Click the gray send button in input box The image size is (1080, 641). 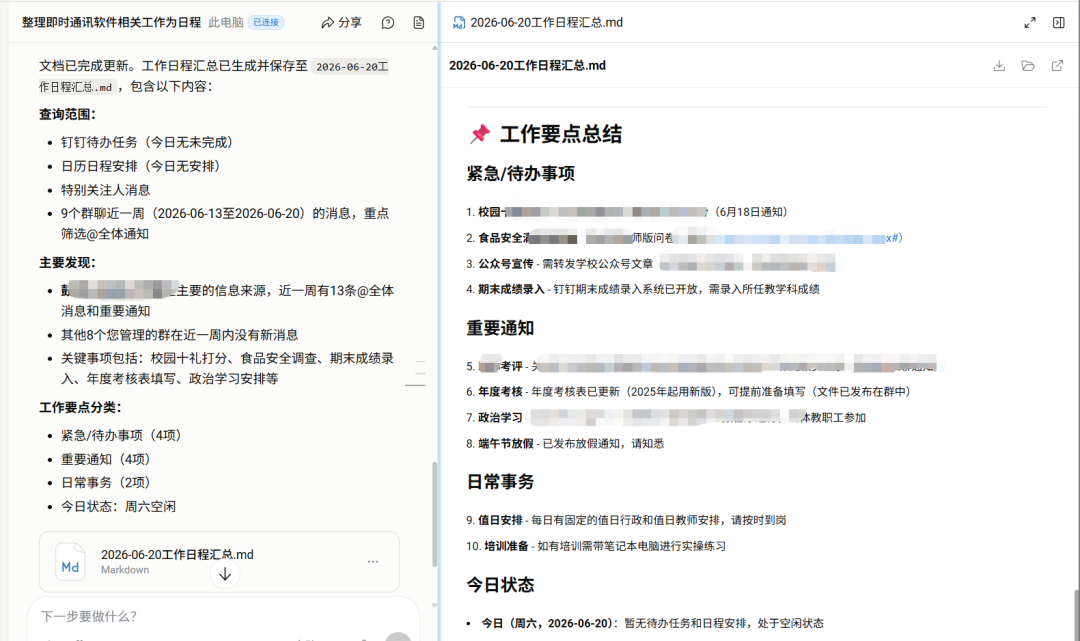[x=398, y=636]
